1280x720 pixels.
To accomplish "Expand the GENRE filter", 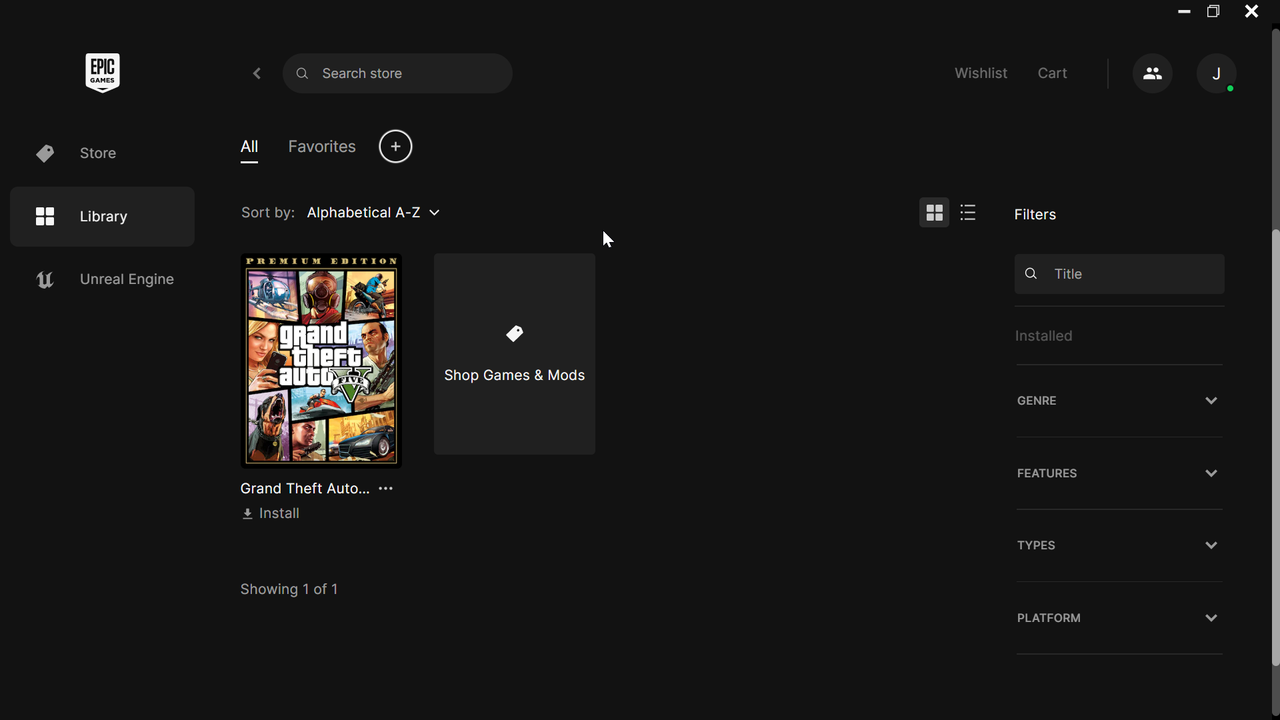I will (x=1119, y=400).
